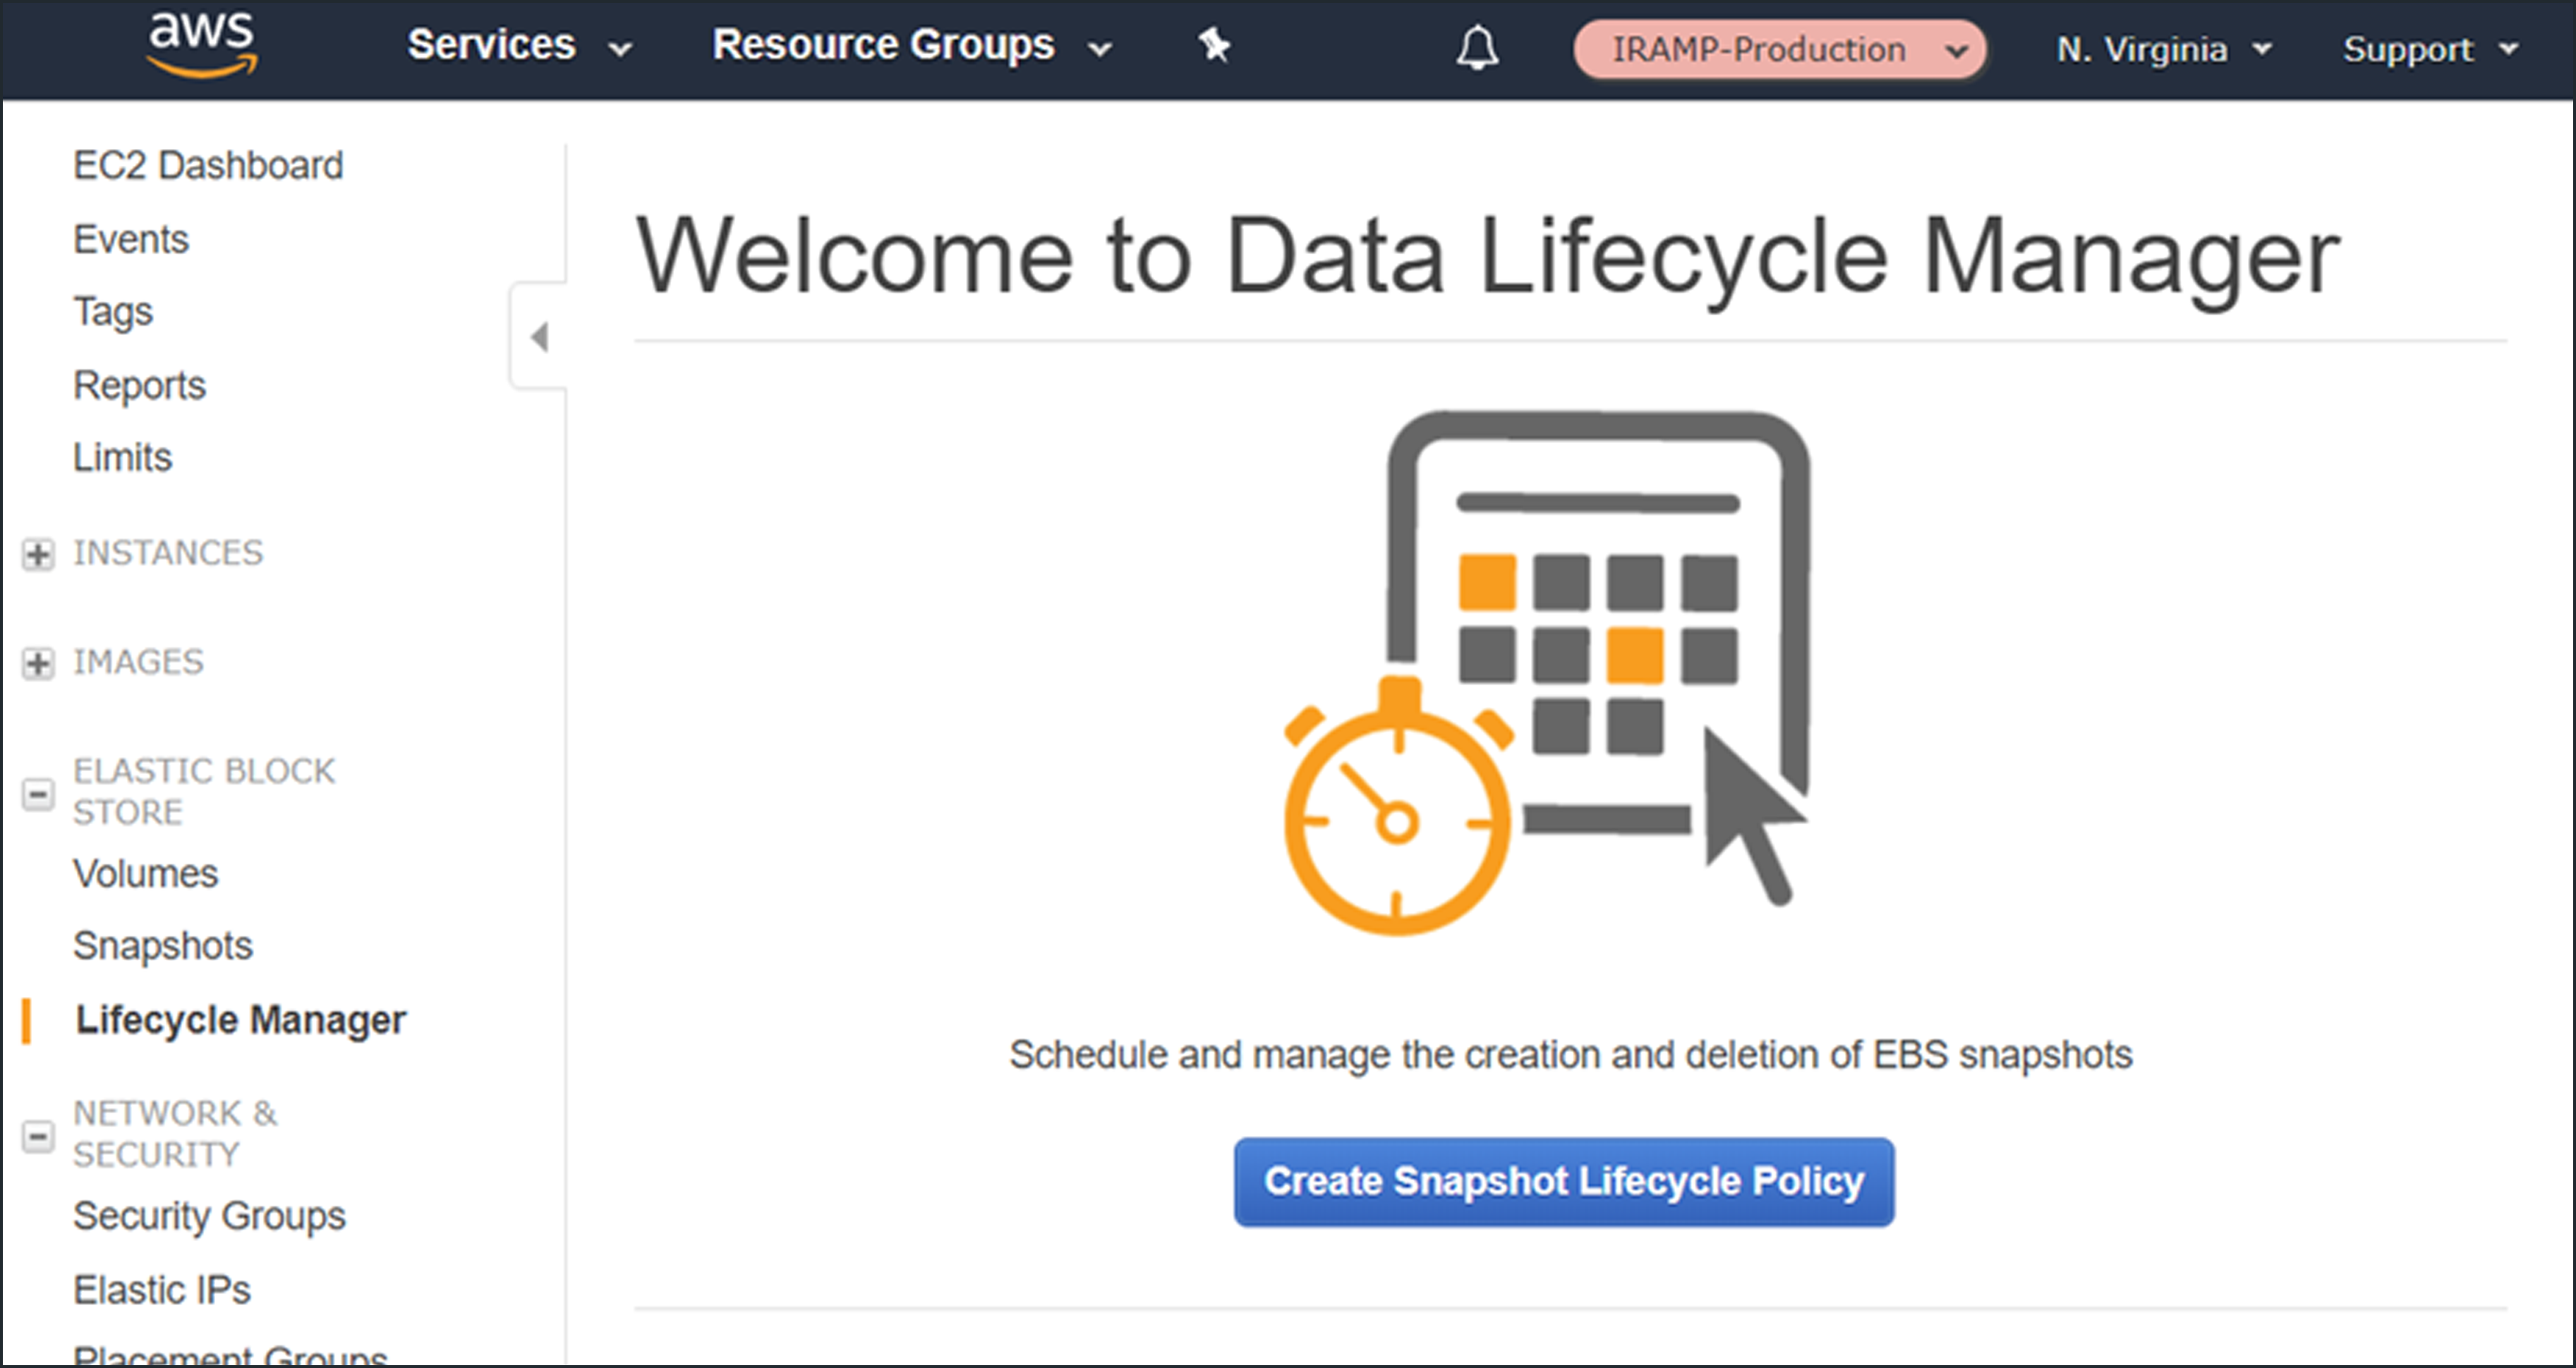2576x1368 pixels.
Task: Collapse sidebar using the left arrow handle
Action: 540,338
